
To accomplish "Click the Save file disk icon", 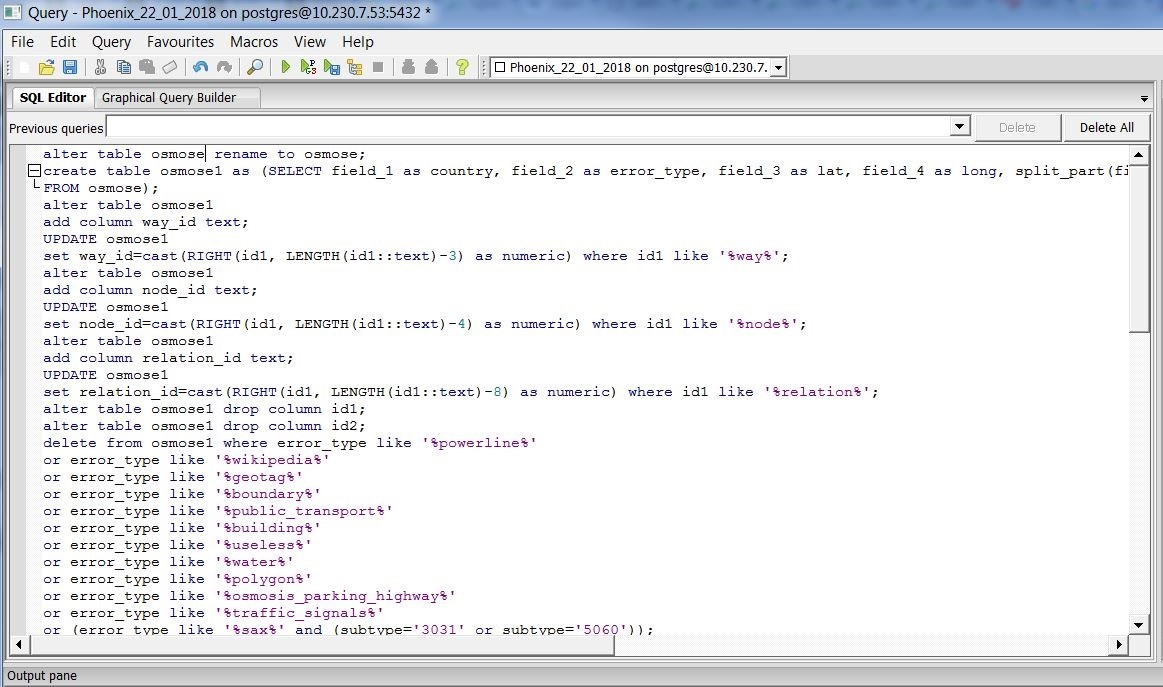I will click(x=70, y=67).
